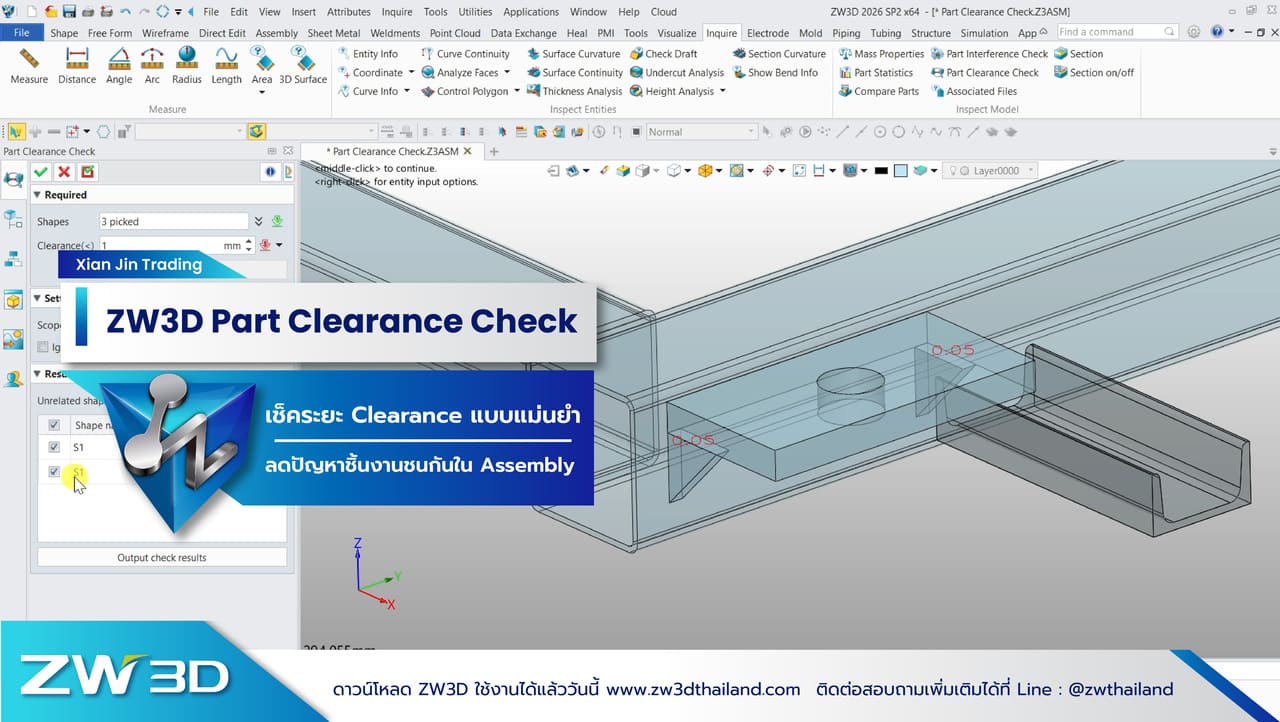Open Height Analysis dropdown
Viewport: 1280px width, 722px height.
[722, 91]
